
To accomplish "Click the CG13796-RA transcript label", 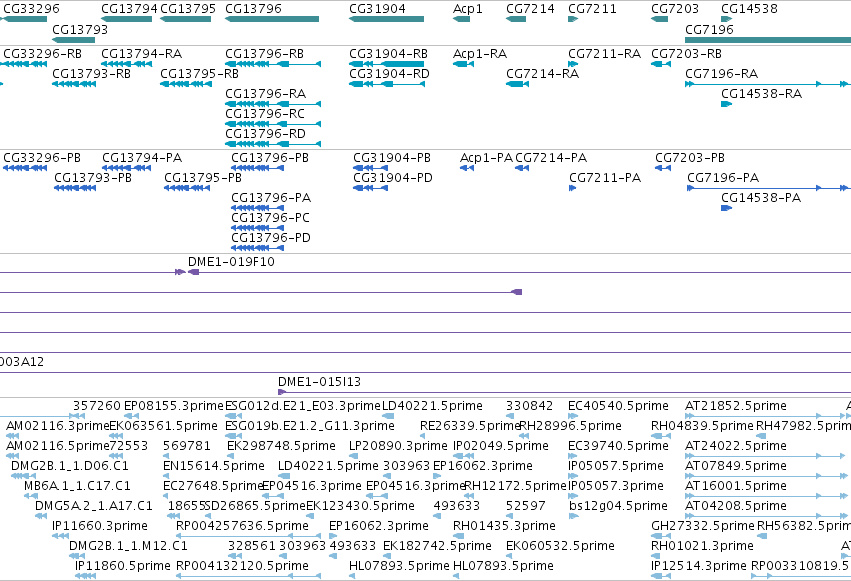I will click(265, 94).
